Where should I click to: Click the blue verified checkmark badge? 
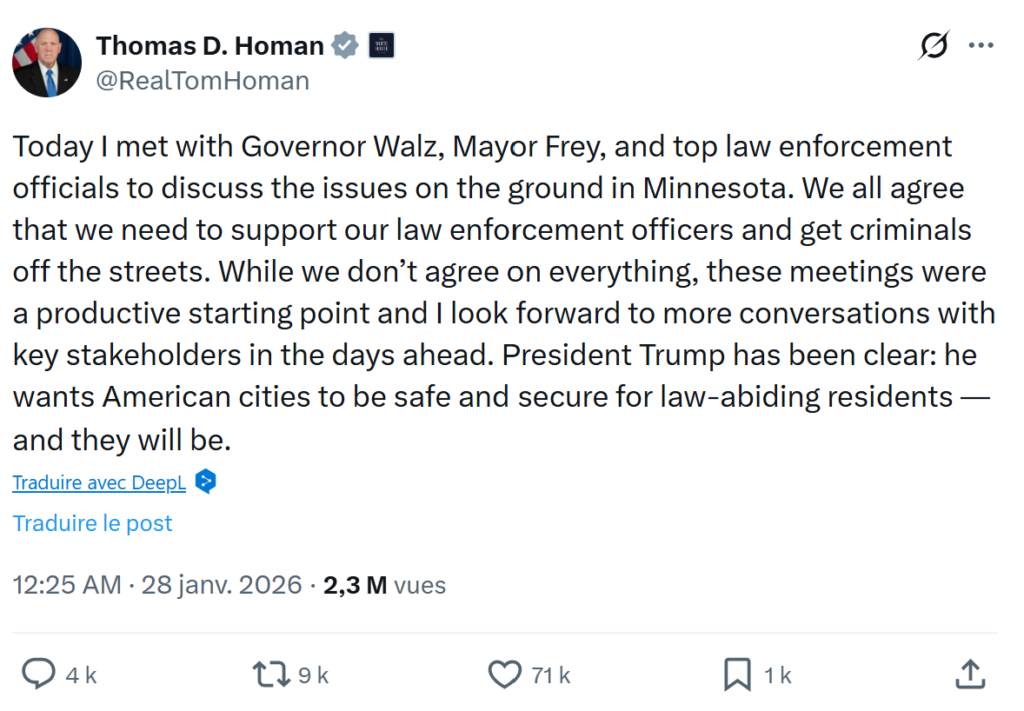point(345,45)
